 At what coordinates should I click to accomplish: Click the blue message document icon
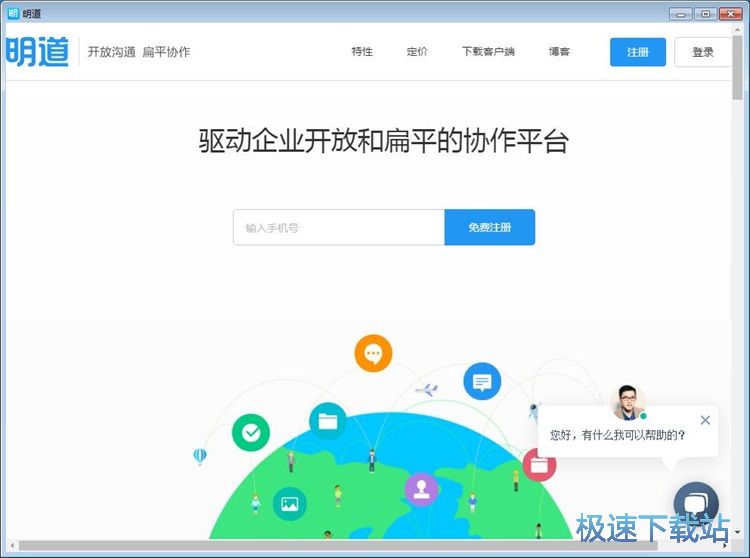pos(482,381)
